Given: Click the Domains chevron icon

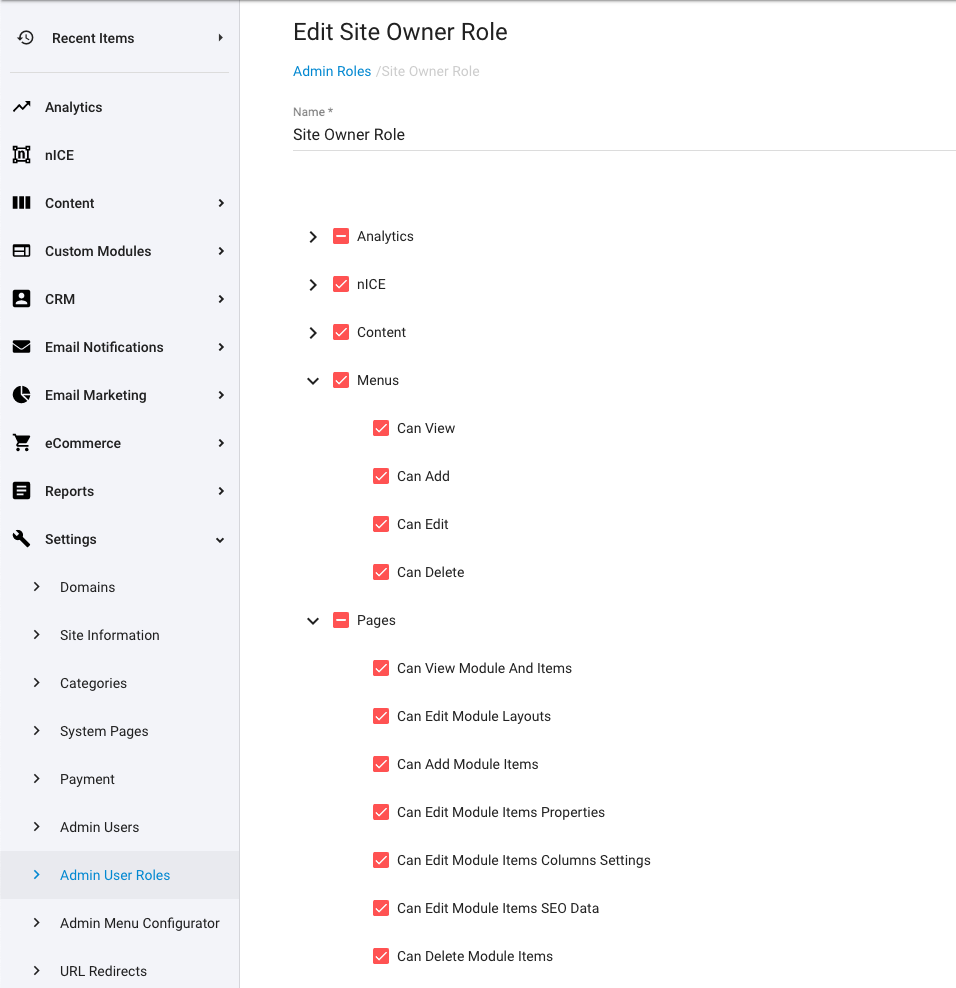Looking at the screenshot, I should [37, 587].
